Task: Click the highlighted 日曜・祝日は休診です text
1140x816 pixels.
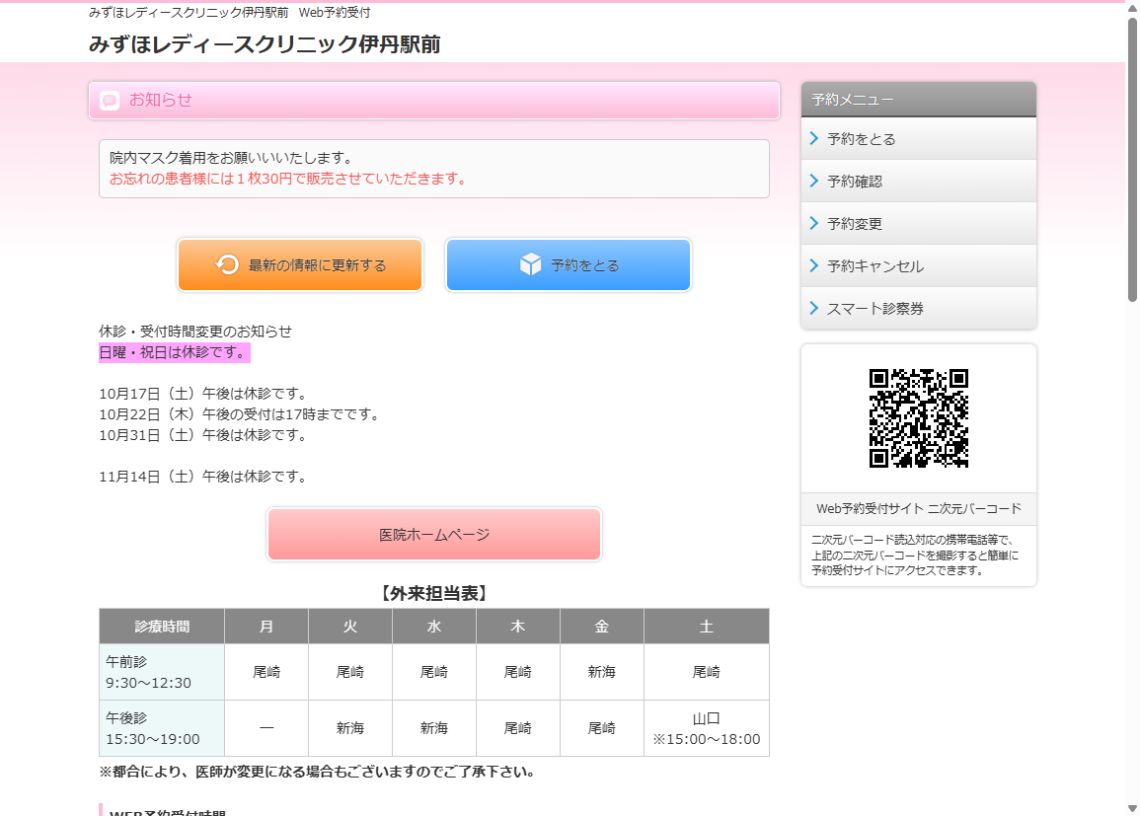Action: click(174, 353)
